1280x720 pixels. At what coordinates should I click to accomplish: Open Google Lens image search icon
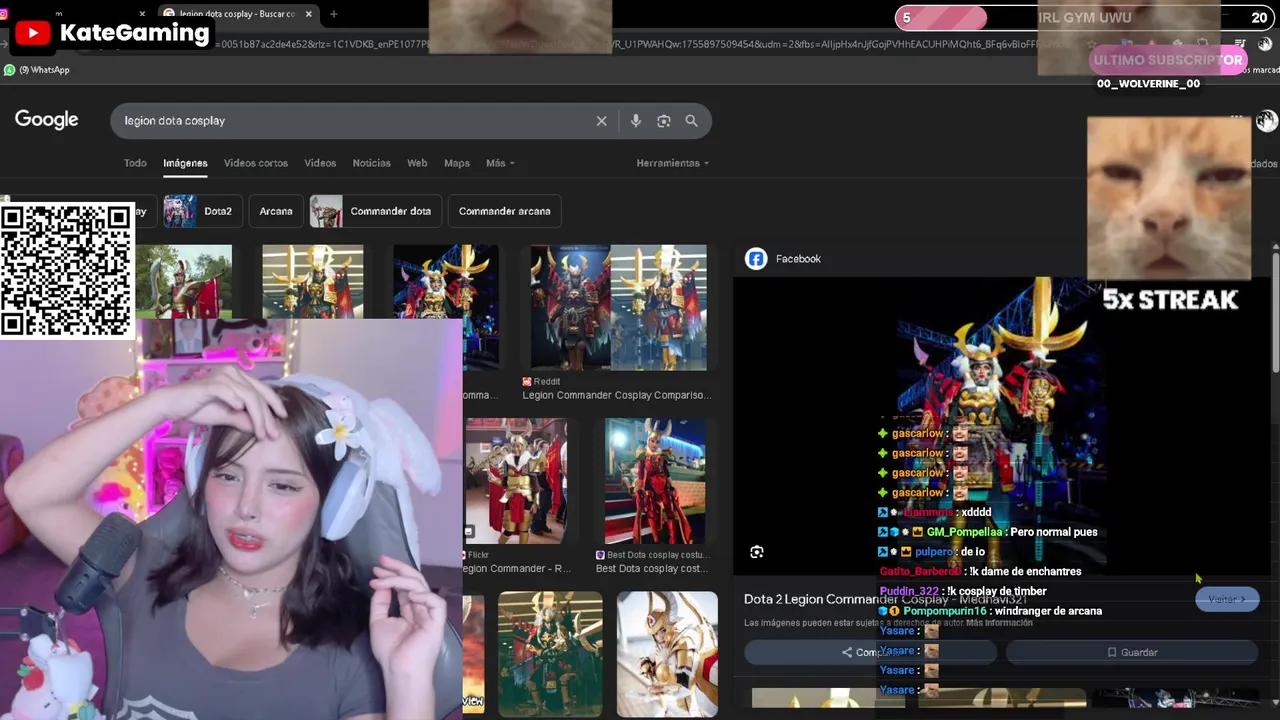[663, 121]
